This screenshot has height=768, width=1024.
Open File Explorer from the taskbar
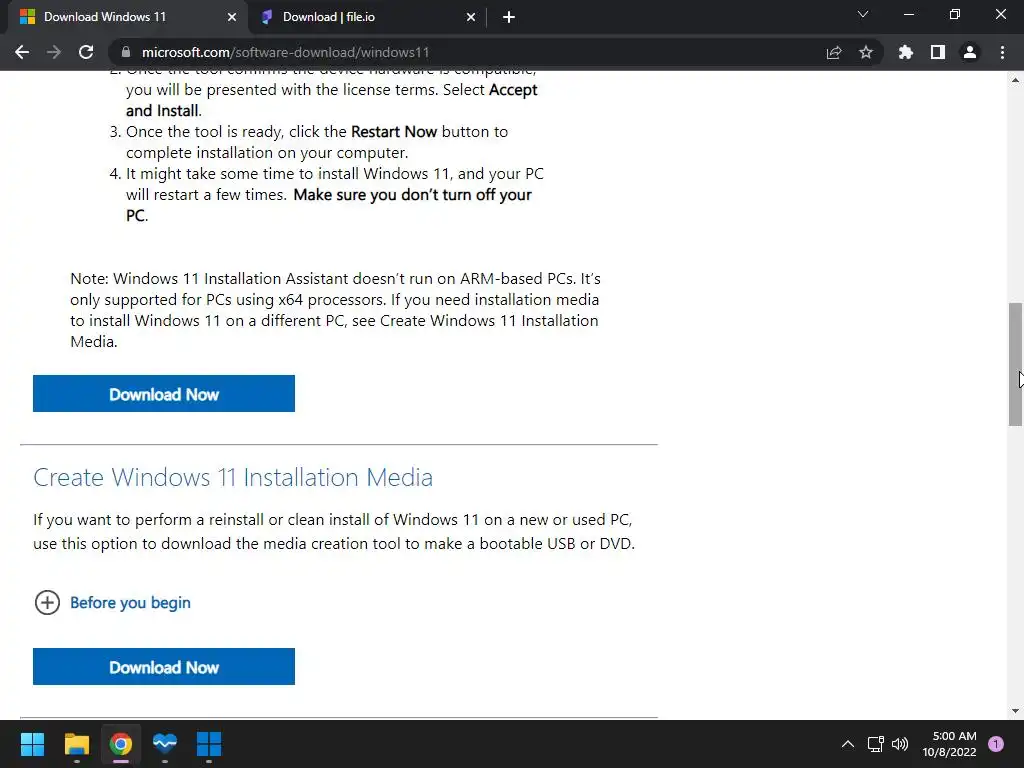[76, 744]
